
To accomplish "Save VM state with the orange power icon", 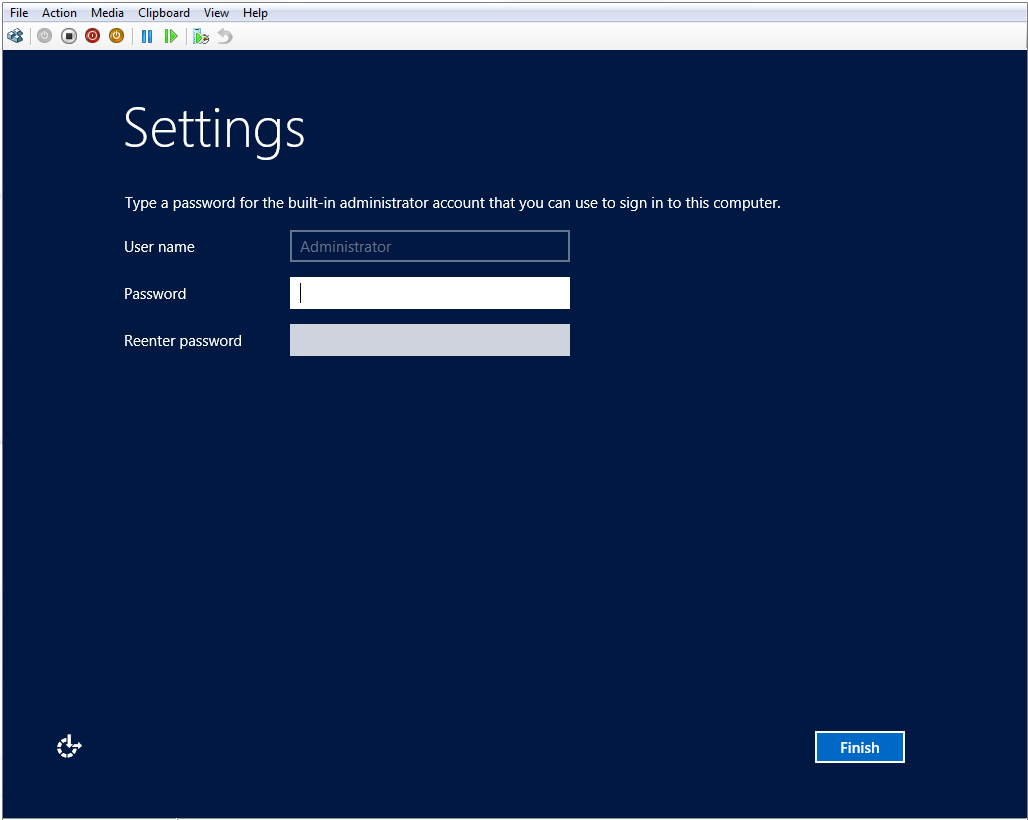I will tap(116, 36).
